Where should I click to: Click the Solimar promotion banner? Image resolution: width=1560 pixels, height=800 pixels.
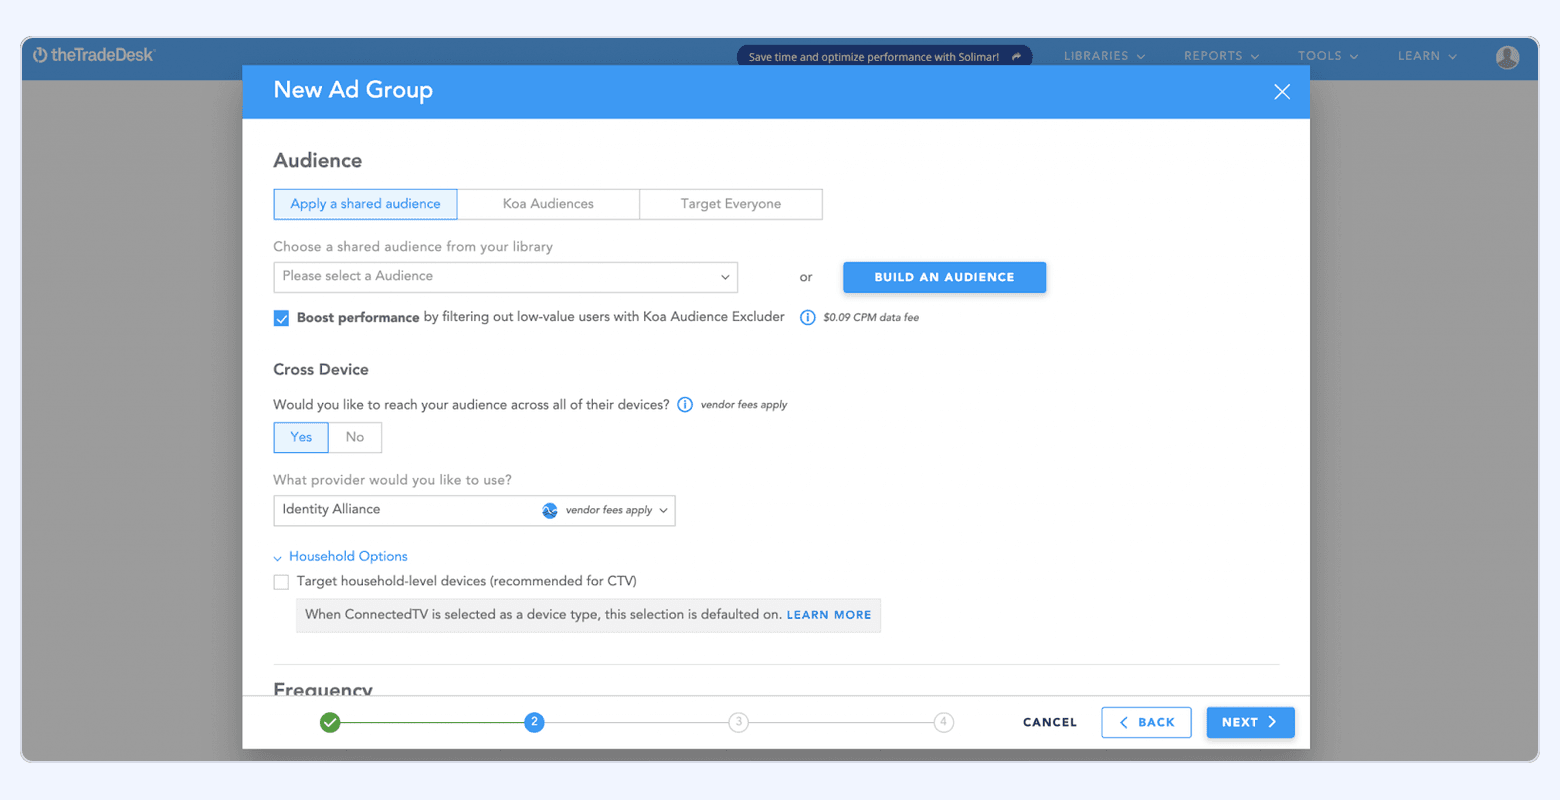pyautogui.click(x=884, y=57)
